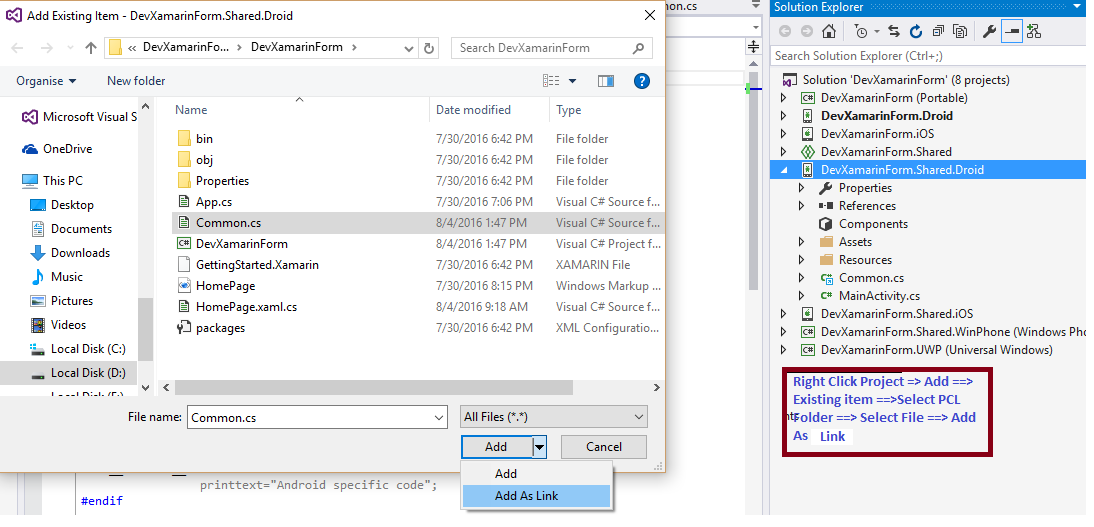
Task: Open the address bar previous locations dropdown
Action: (x=410, y=48)
